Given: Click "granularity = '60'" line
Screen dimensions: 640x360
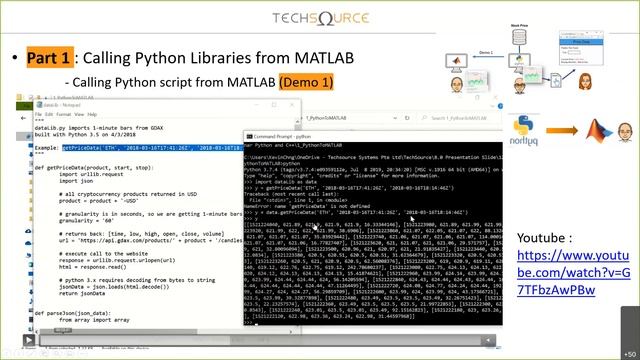Looking at the screenshot, I should point(87,220).
